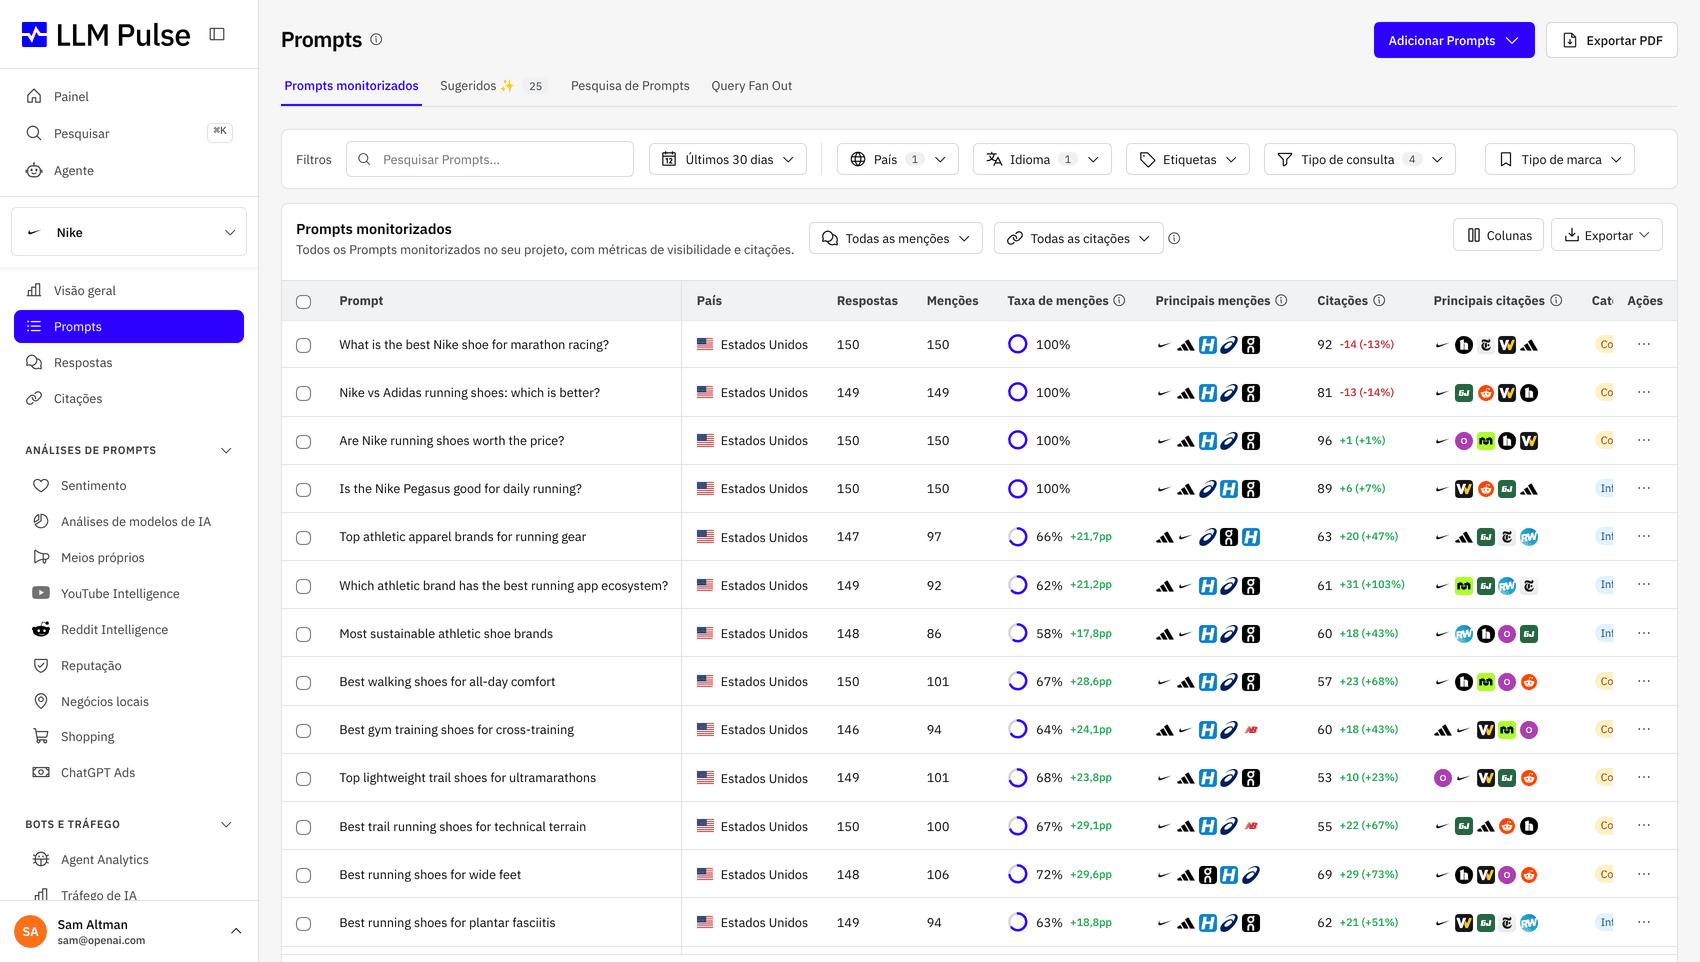Screen dimensions: 1700x962
Task: Open the Sam Altman account menu
Action: click(x=129, y=931)
